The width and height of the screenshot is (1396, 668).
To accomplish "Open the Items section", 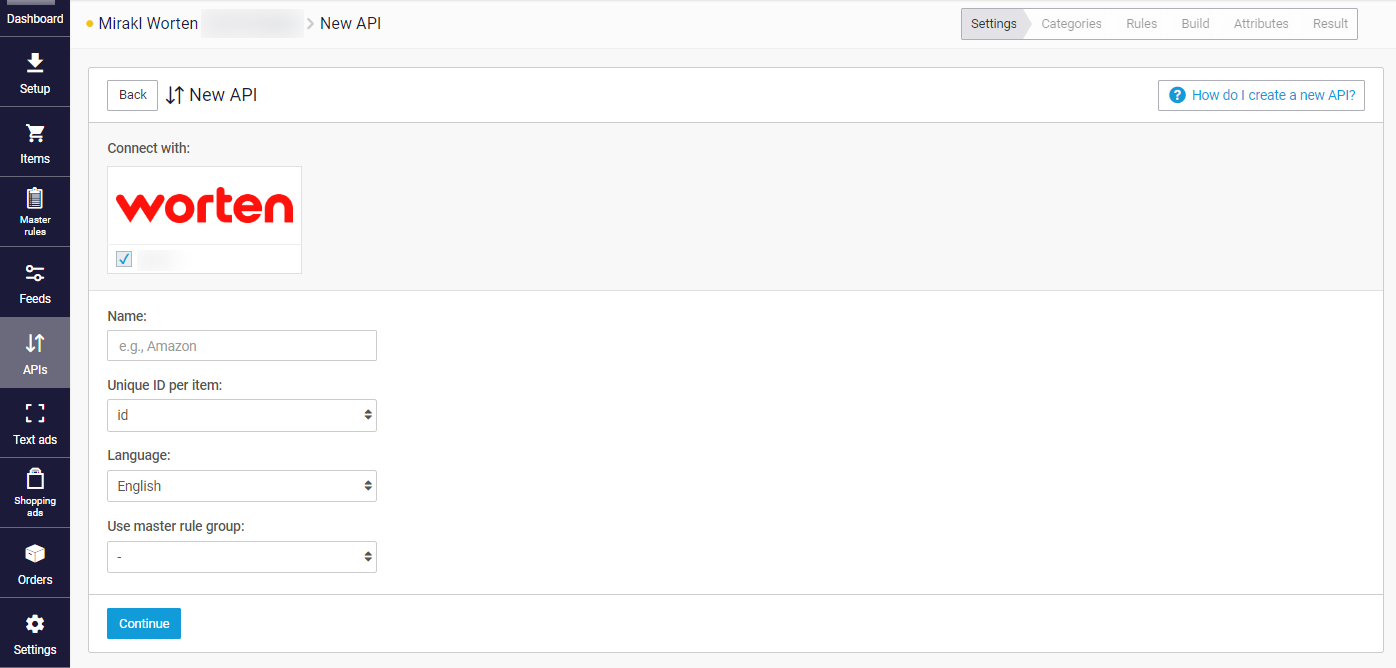I will (x=35, y=142).
